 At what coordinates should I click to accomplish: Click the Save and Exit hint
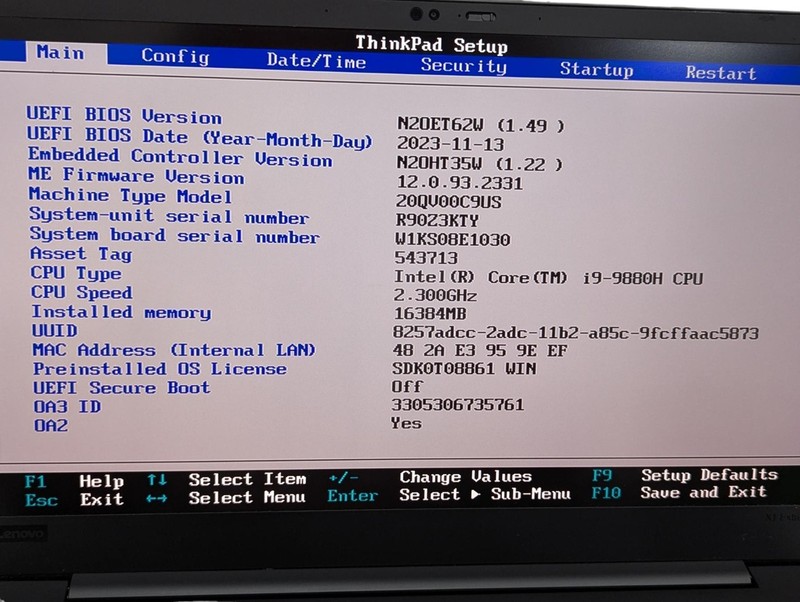tap(704, 492)
